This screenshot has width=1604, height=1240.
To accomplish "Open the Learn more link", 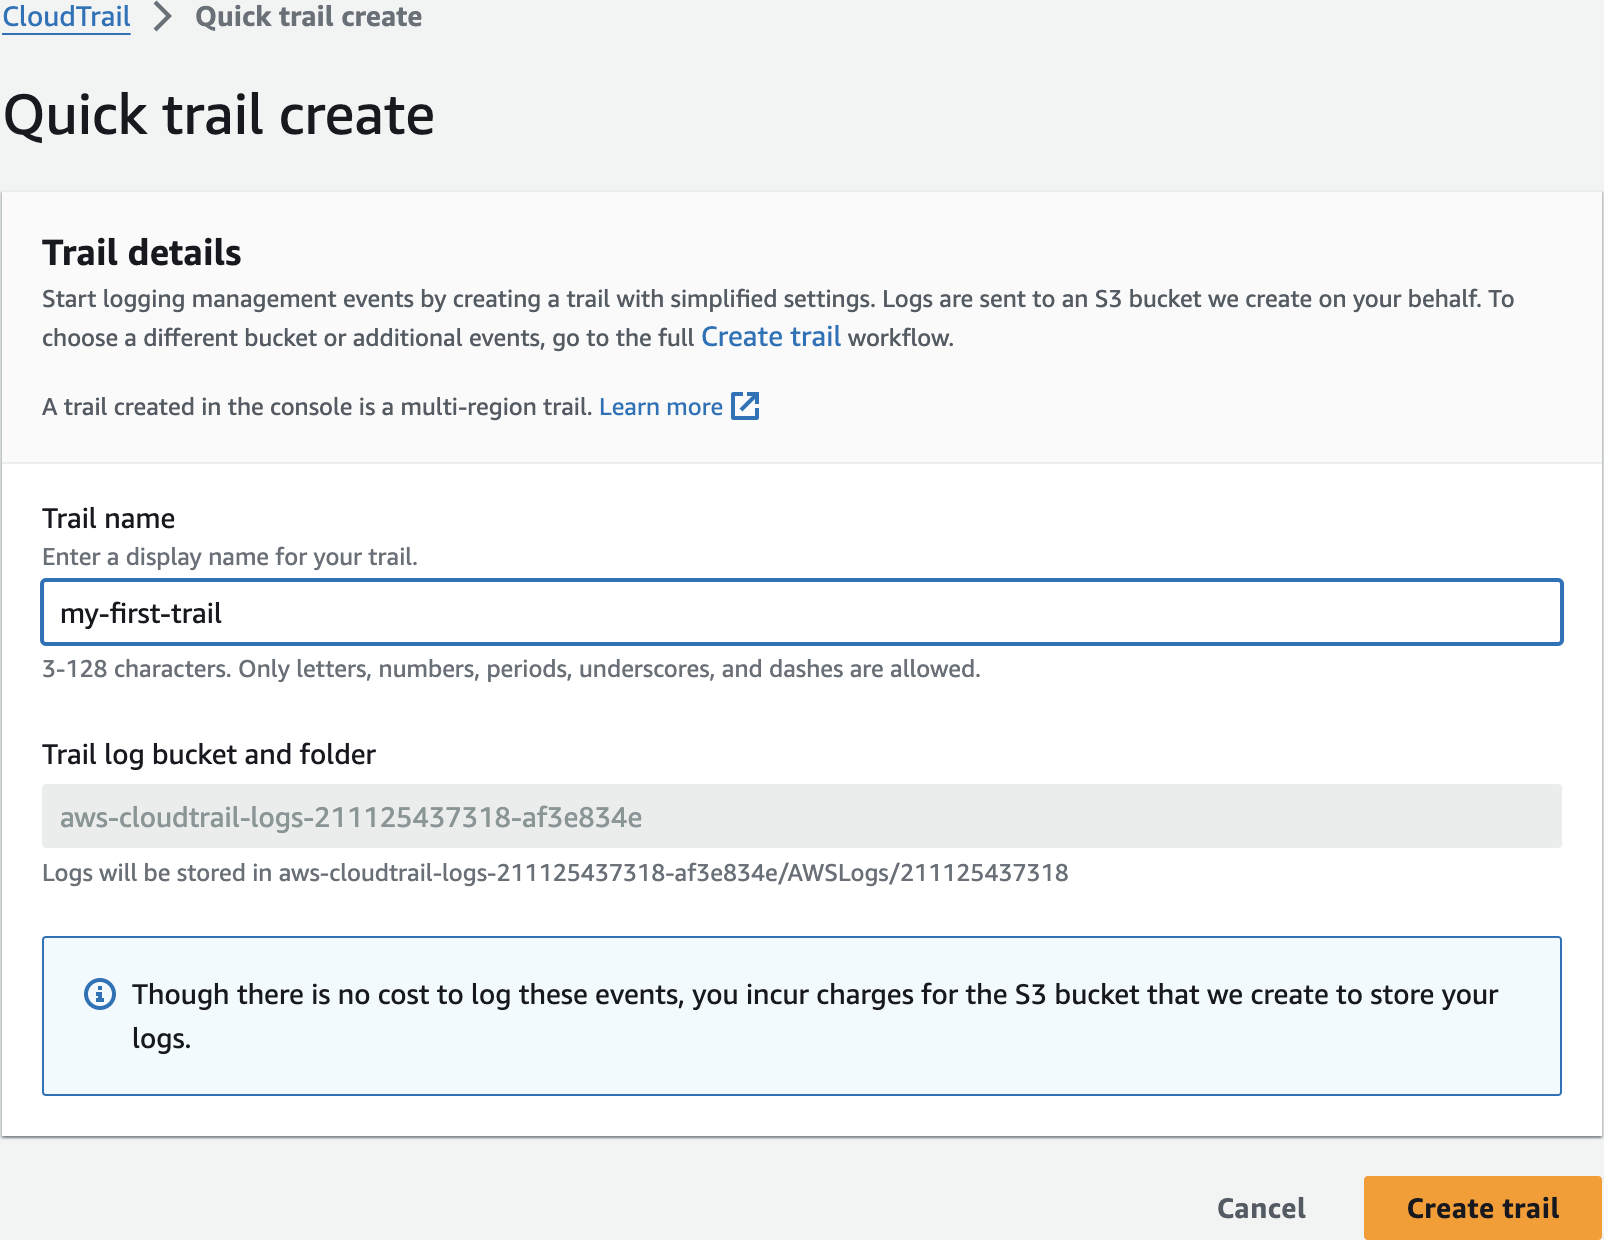I will point(661,407).
